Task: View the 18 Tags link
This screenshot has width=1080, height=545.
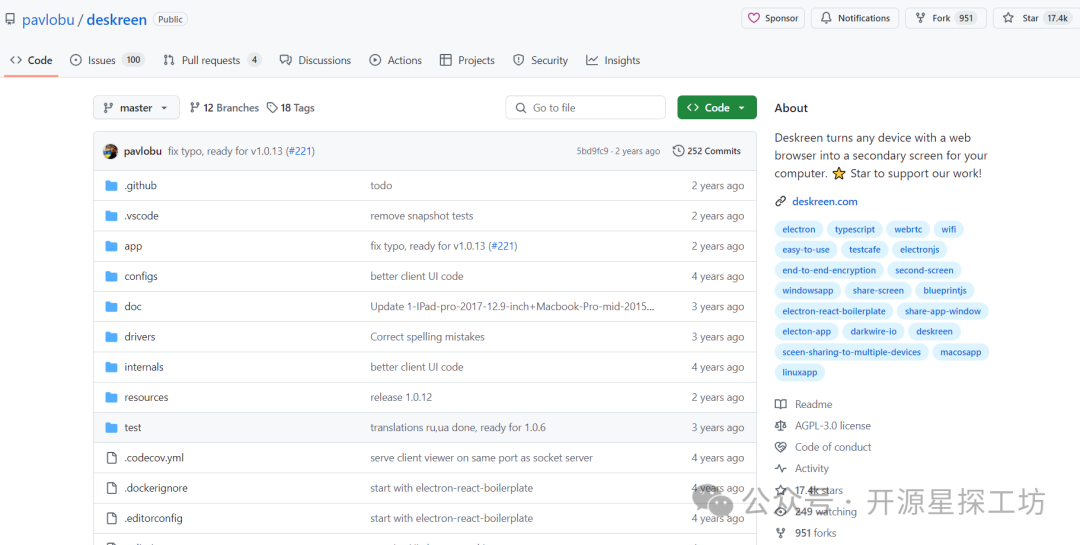Action: (x=291, y=108)
